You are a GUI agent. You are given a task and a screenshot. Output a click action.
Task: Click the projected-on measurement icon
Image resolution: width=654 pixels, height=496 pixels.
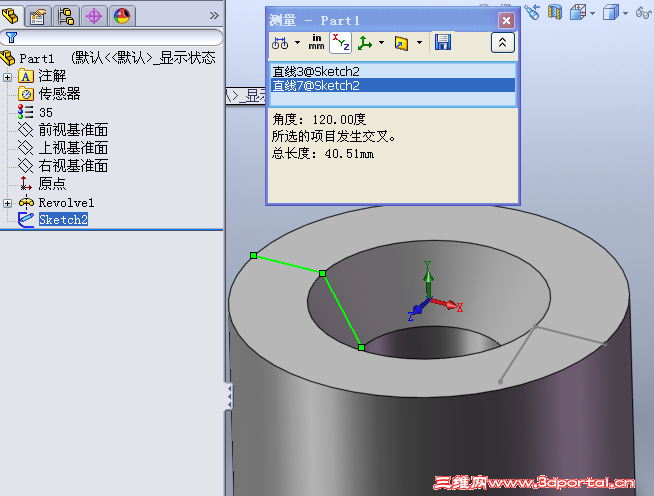[401, 43]
